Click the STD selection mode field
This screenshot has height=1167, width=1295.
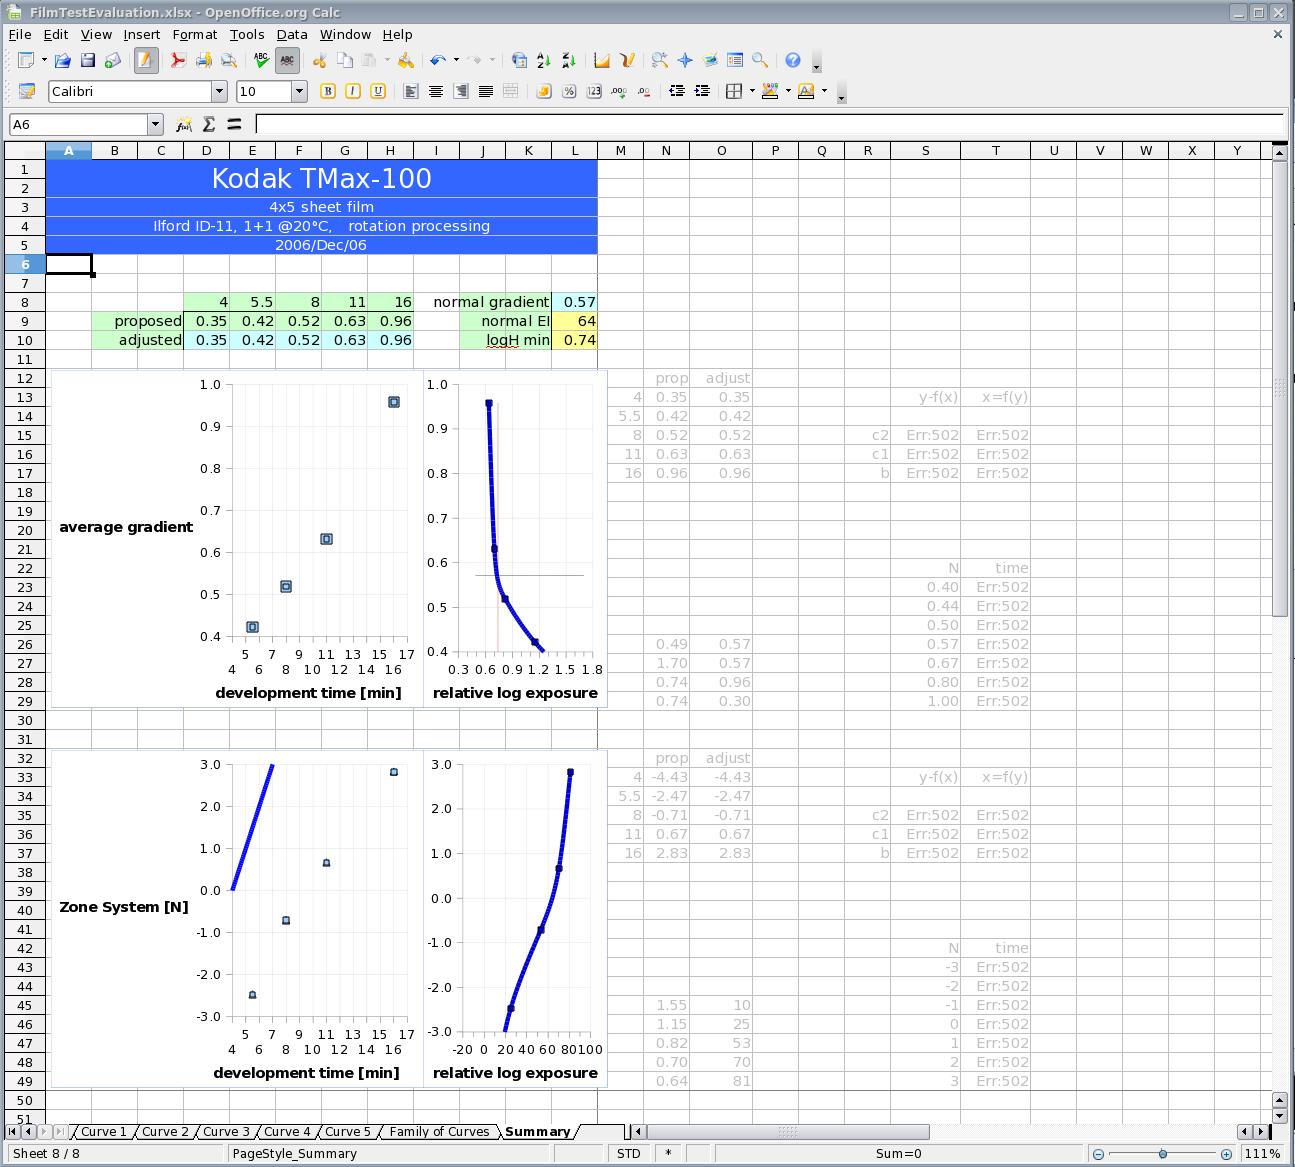[629, 1154]
